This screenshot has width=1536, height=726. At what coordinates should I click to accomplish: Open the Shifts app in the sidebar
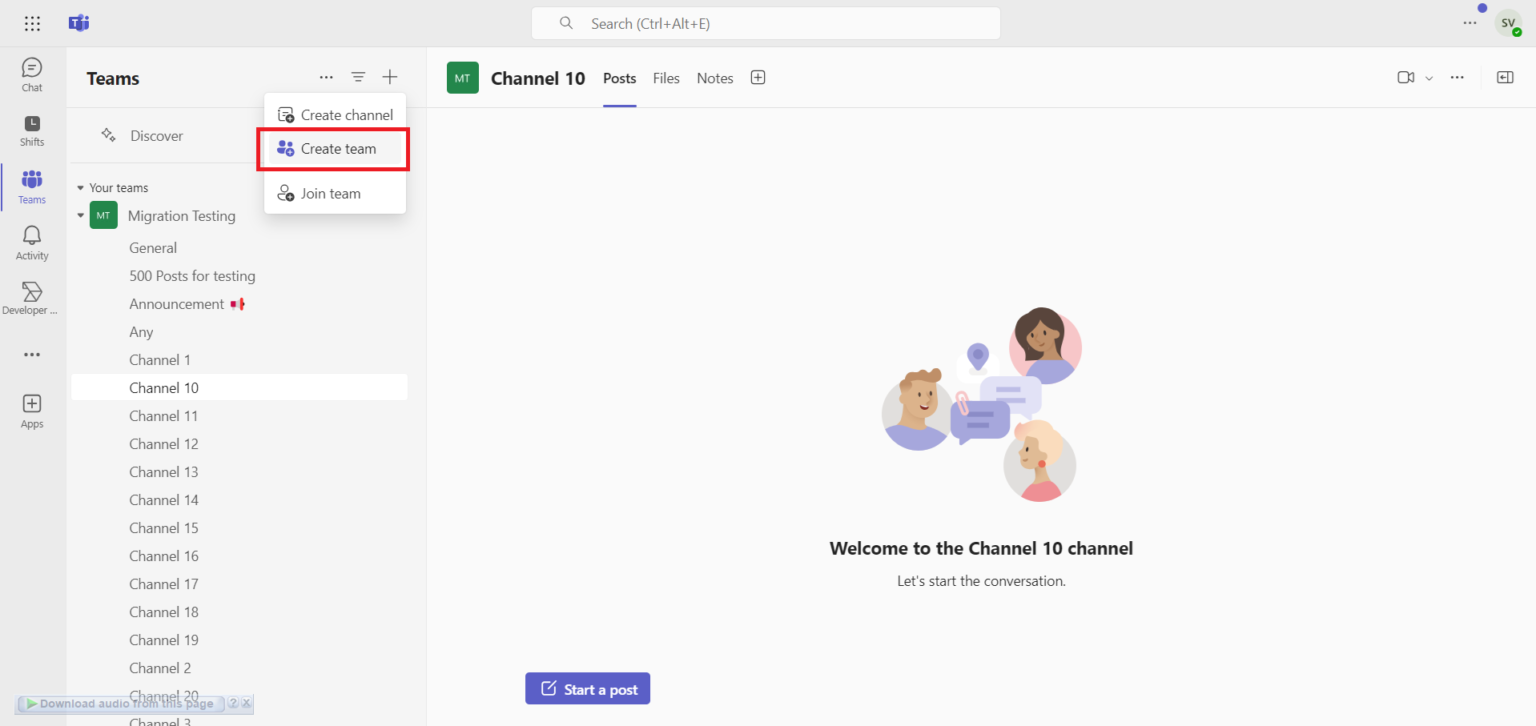pyautogui.click(x=31, y=127)
